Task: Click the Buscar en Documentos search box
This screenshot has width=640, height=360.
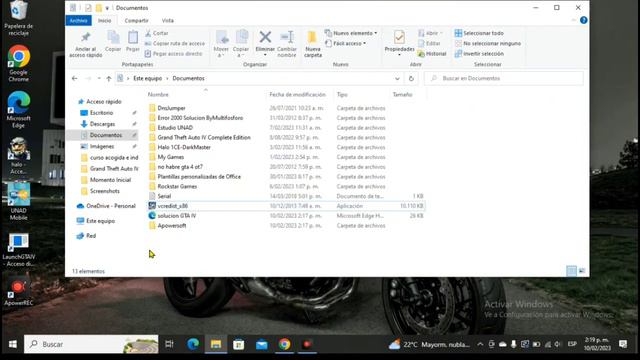Action: pyautogui.click(x=504, y=78)
